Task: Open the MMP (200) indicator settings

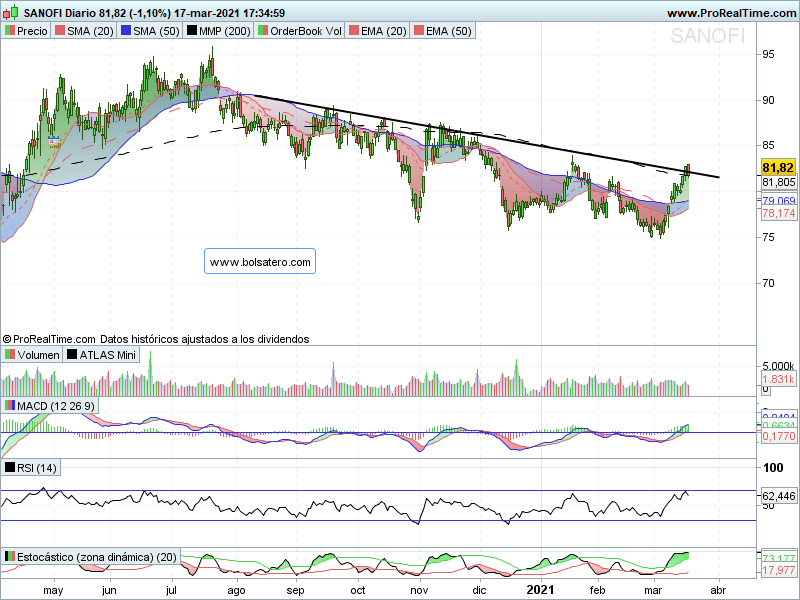Action: (218, 31)
